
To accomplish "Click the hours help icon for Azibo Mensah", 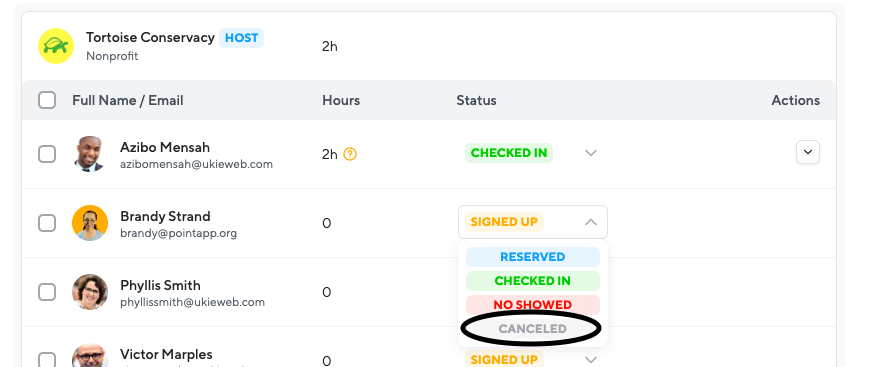I will coord(350,154).
